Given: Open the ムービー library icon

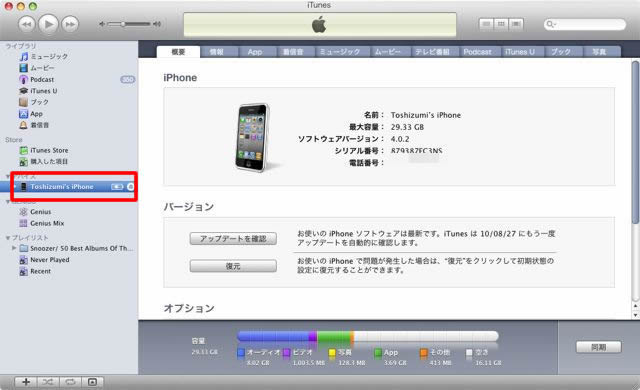Looking at the screenshot, I should [24, 68].
